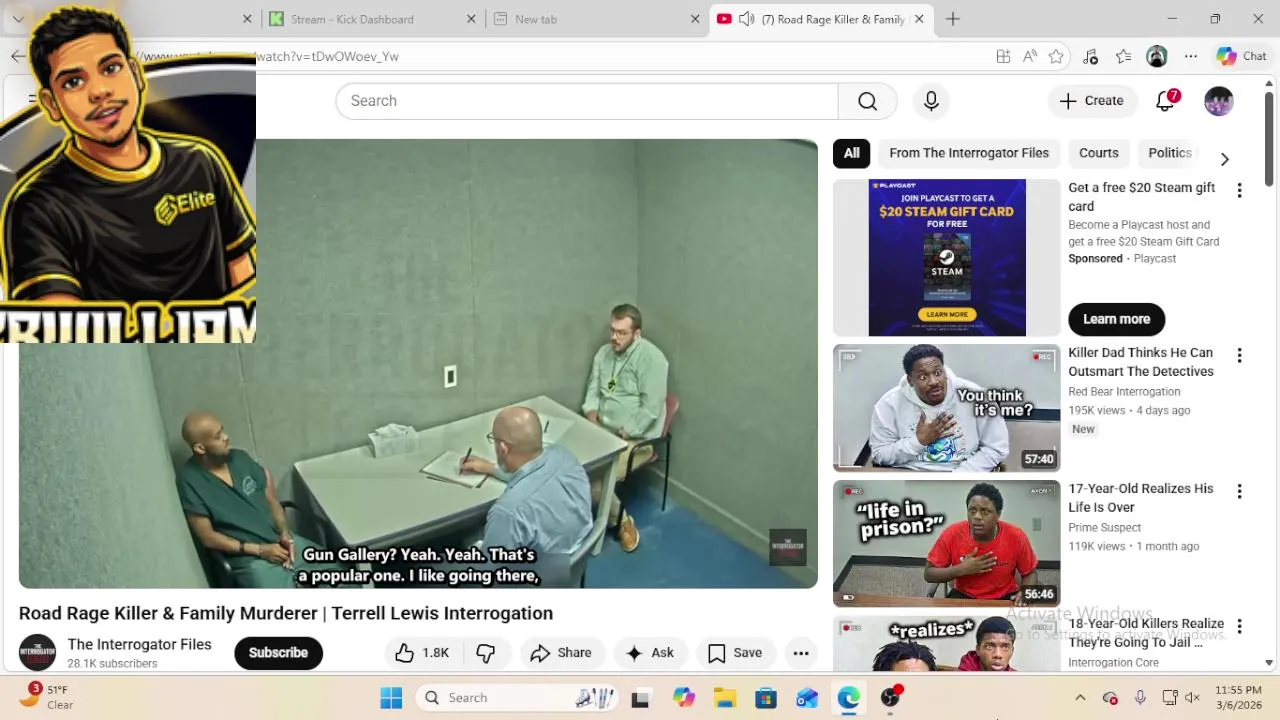Close the Kick Dashboard tab
Image resolution: width=1280 pixels, height=720 pixels.
[x=473, y=19]
